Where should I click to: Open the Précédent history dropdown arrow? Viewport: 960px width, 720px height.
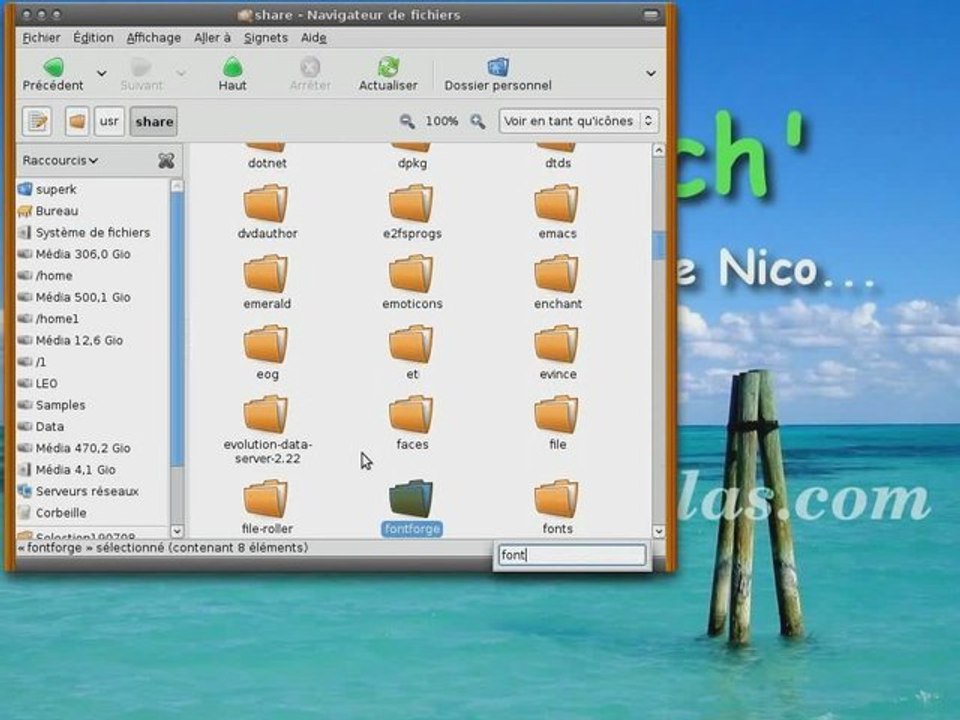(102, 73)
